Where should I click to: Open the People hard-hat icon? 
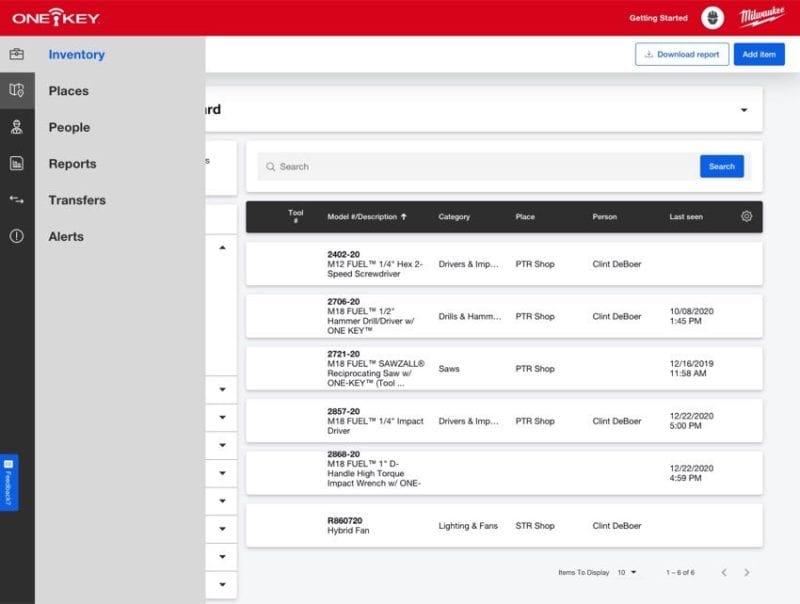pyautogui.click(x=14, y=127)
